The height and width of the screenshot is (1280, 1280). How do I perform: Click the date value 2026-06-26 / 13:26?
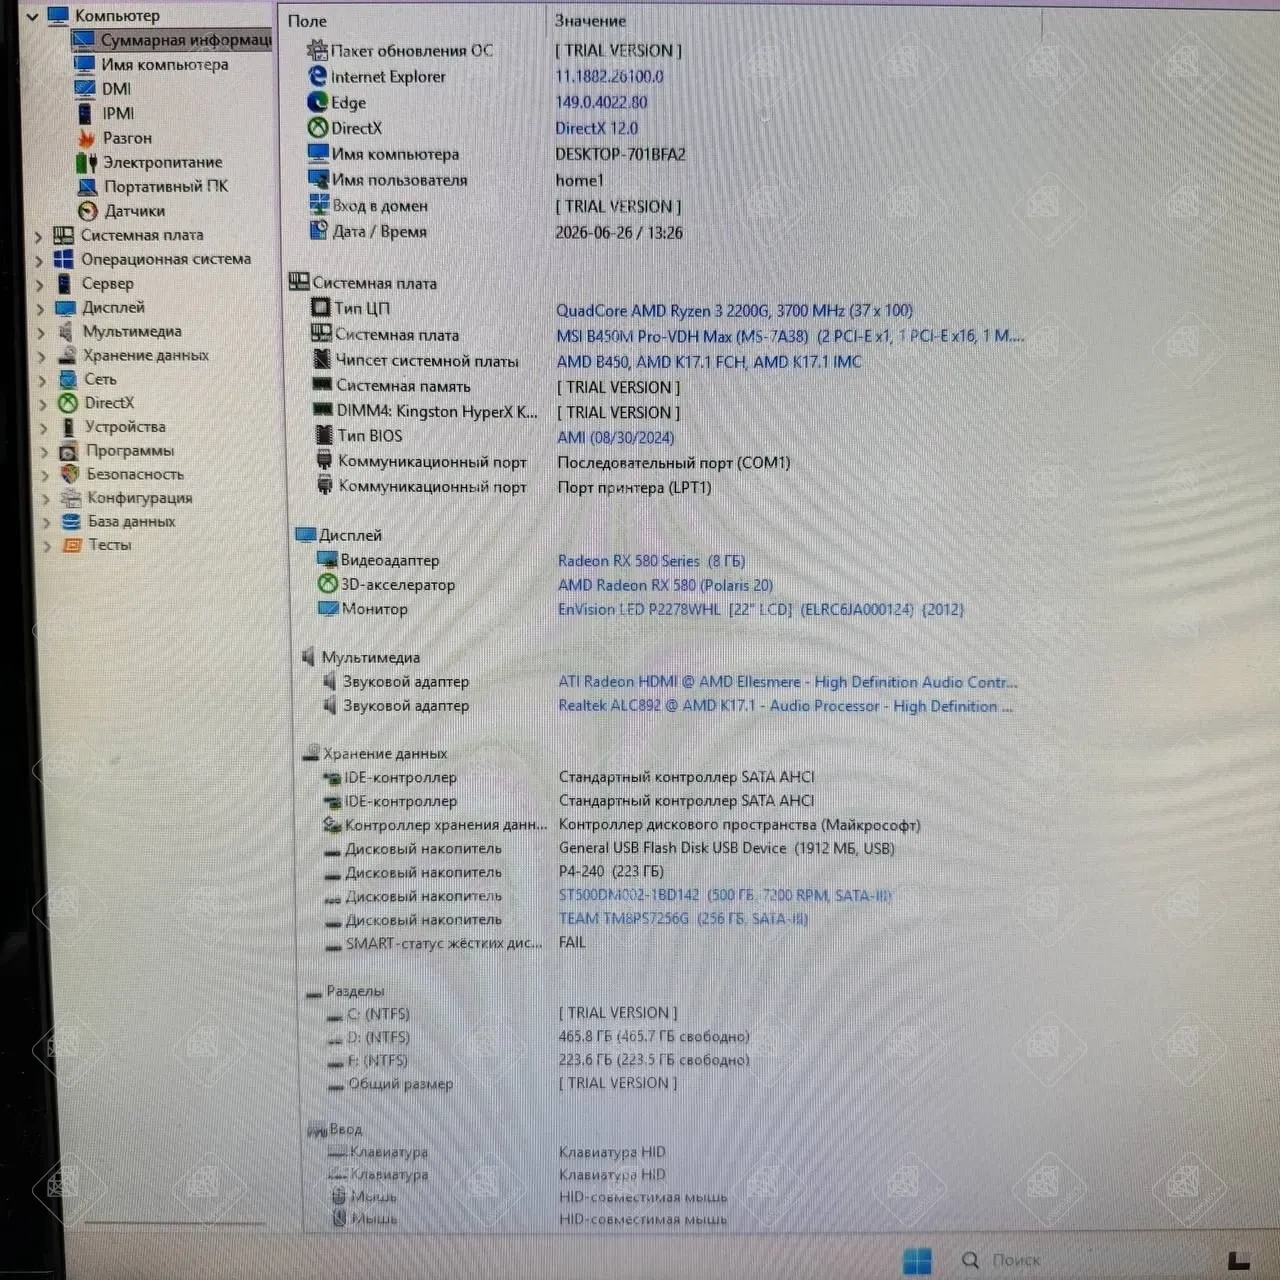pyautogui.click(x=619, y=232)
